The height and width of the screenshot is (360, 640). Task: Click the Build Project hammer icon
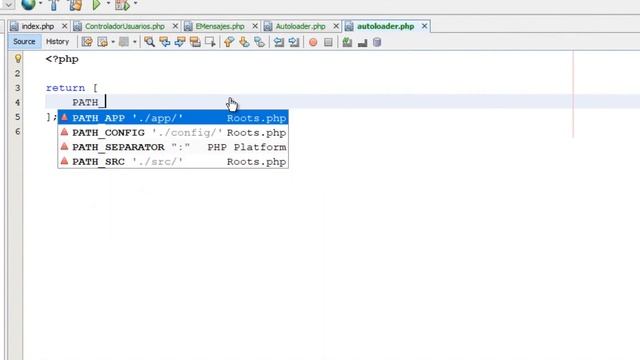pyautogui.click(x=54, y=5)
